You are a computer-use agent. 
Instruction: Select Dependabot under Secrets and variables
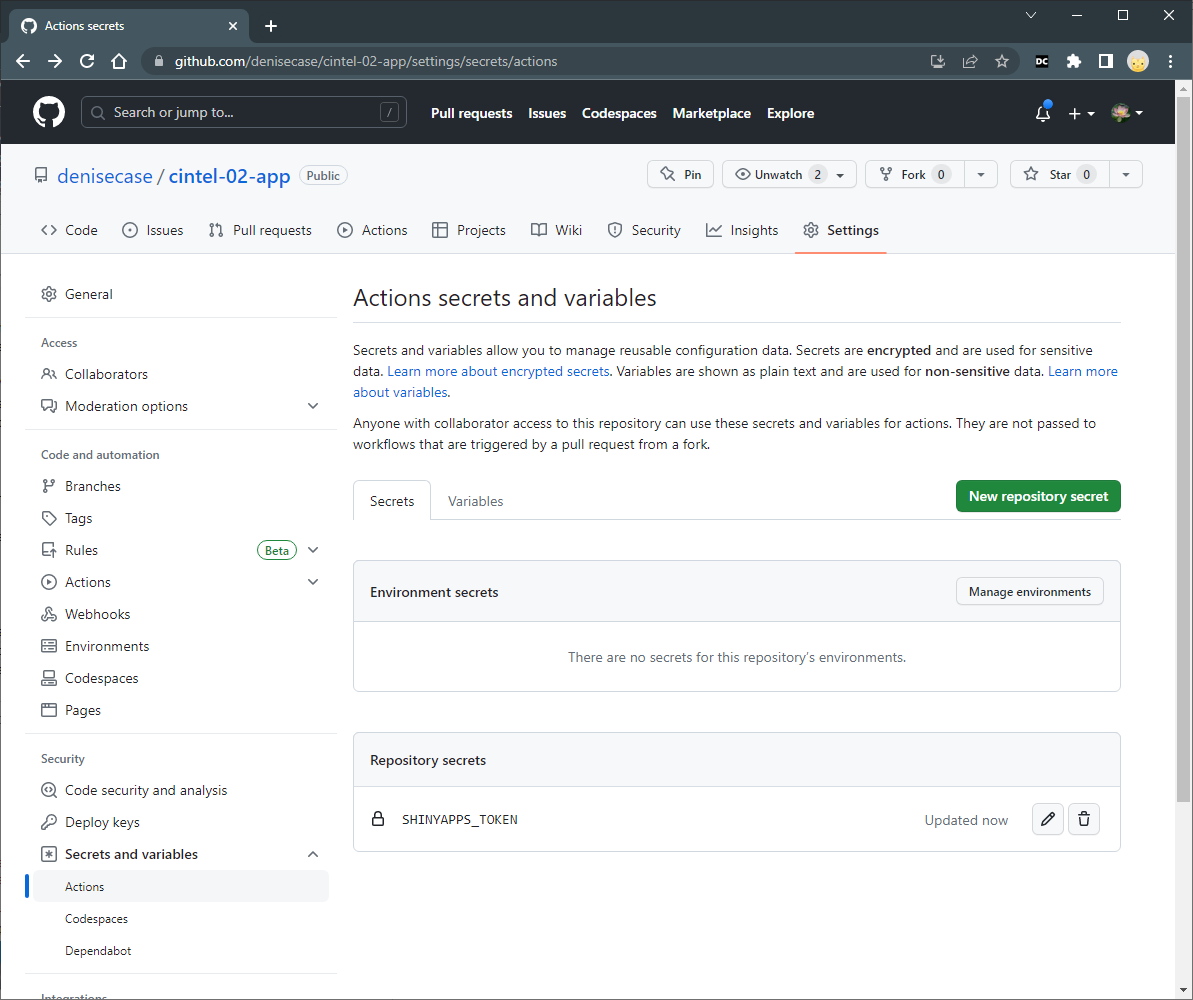pyautogui.click(x=181, y=951)
